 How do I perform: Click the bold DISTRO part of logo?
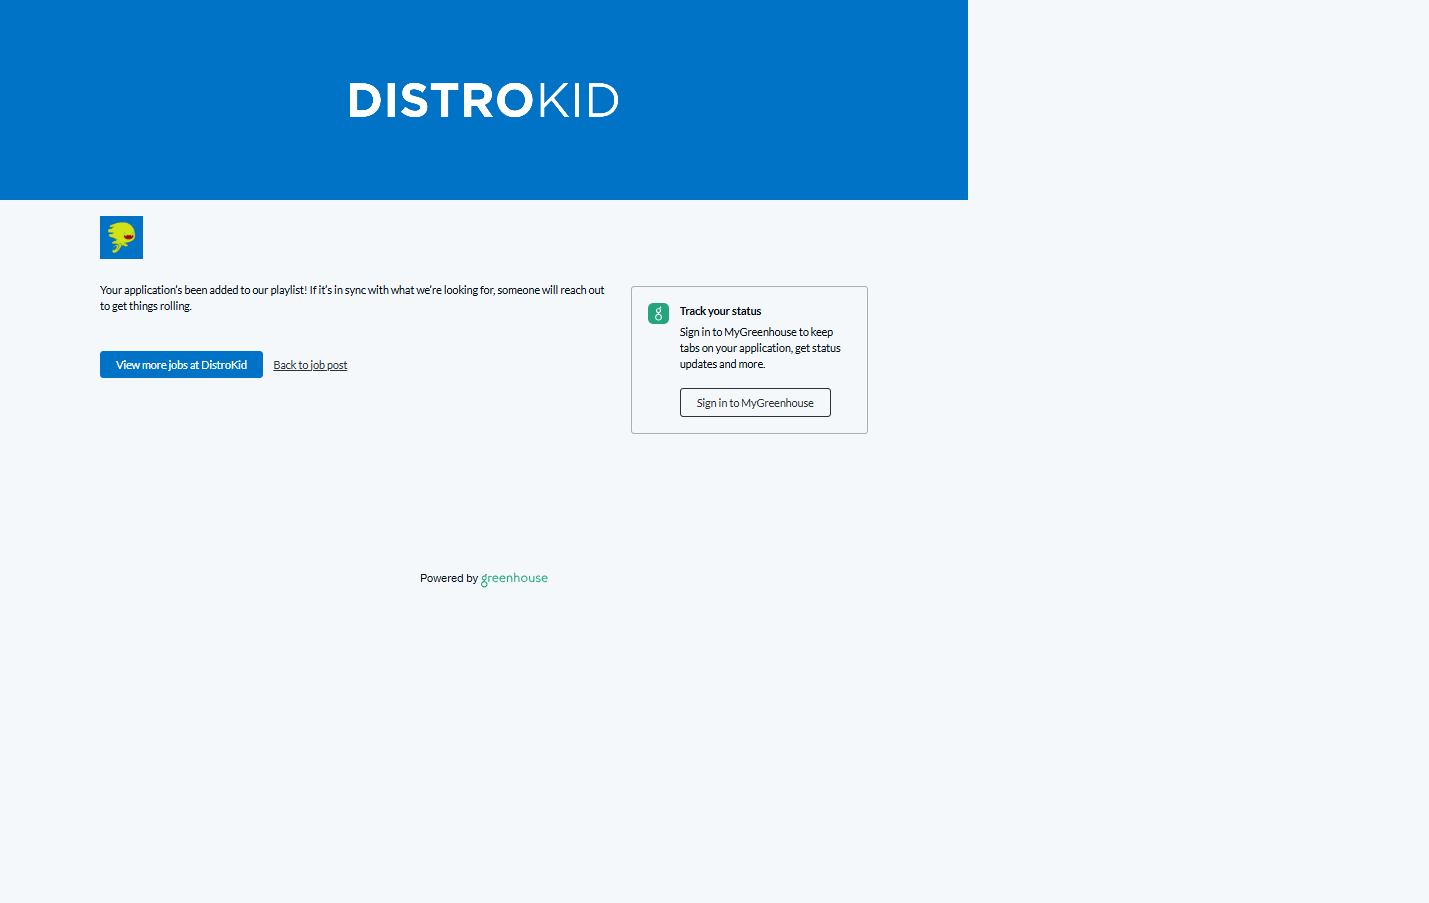pyautogui.click(x=440, y=100)
